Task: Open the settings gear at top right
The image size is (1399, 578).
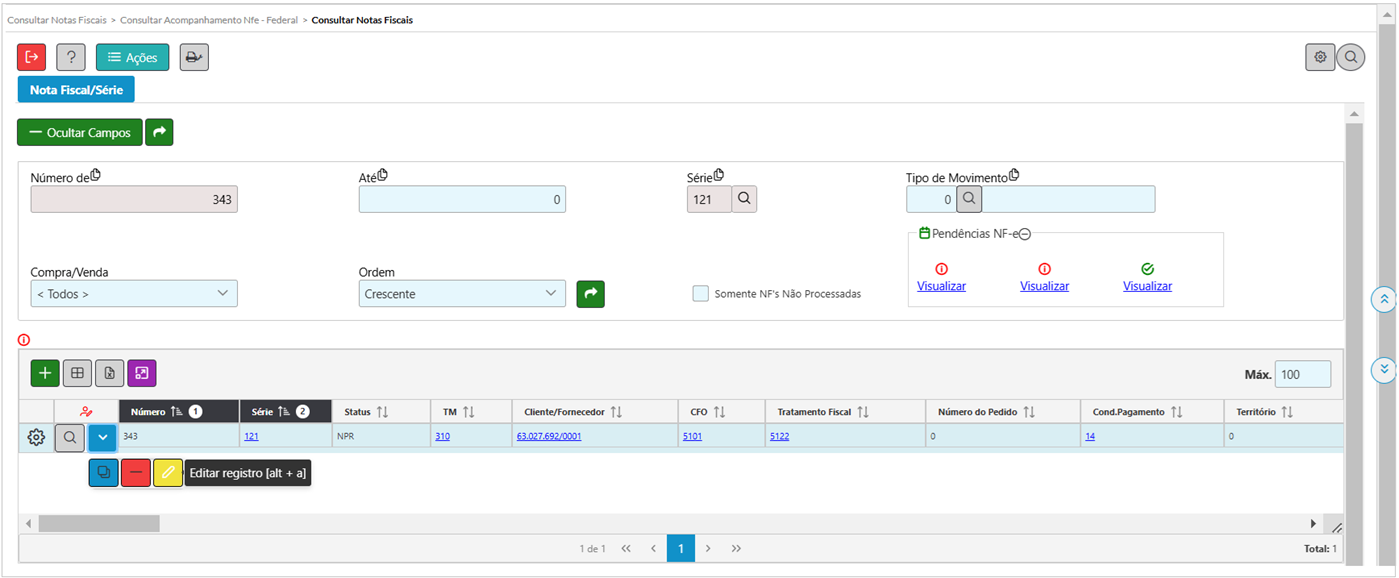Action: coord(1320,57)
